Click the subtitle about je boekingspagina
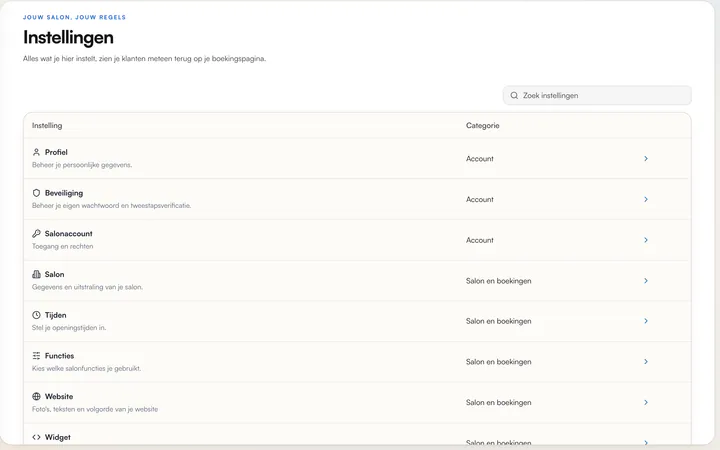 pos(144,59)
